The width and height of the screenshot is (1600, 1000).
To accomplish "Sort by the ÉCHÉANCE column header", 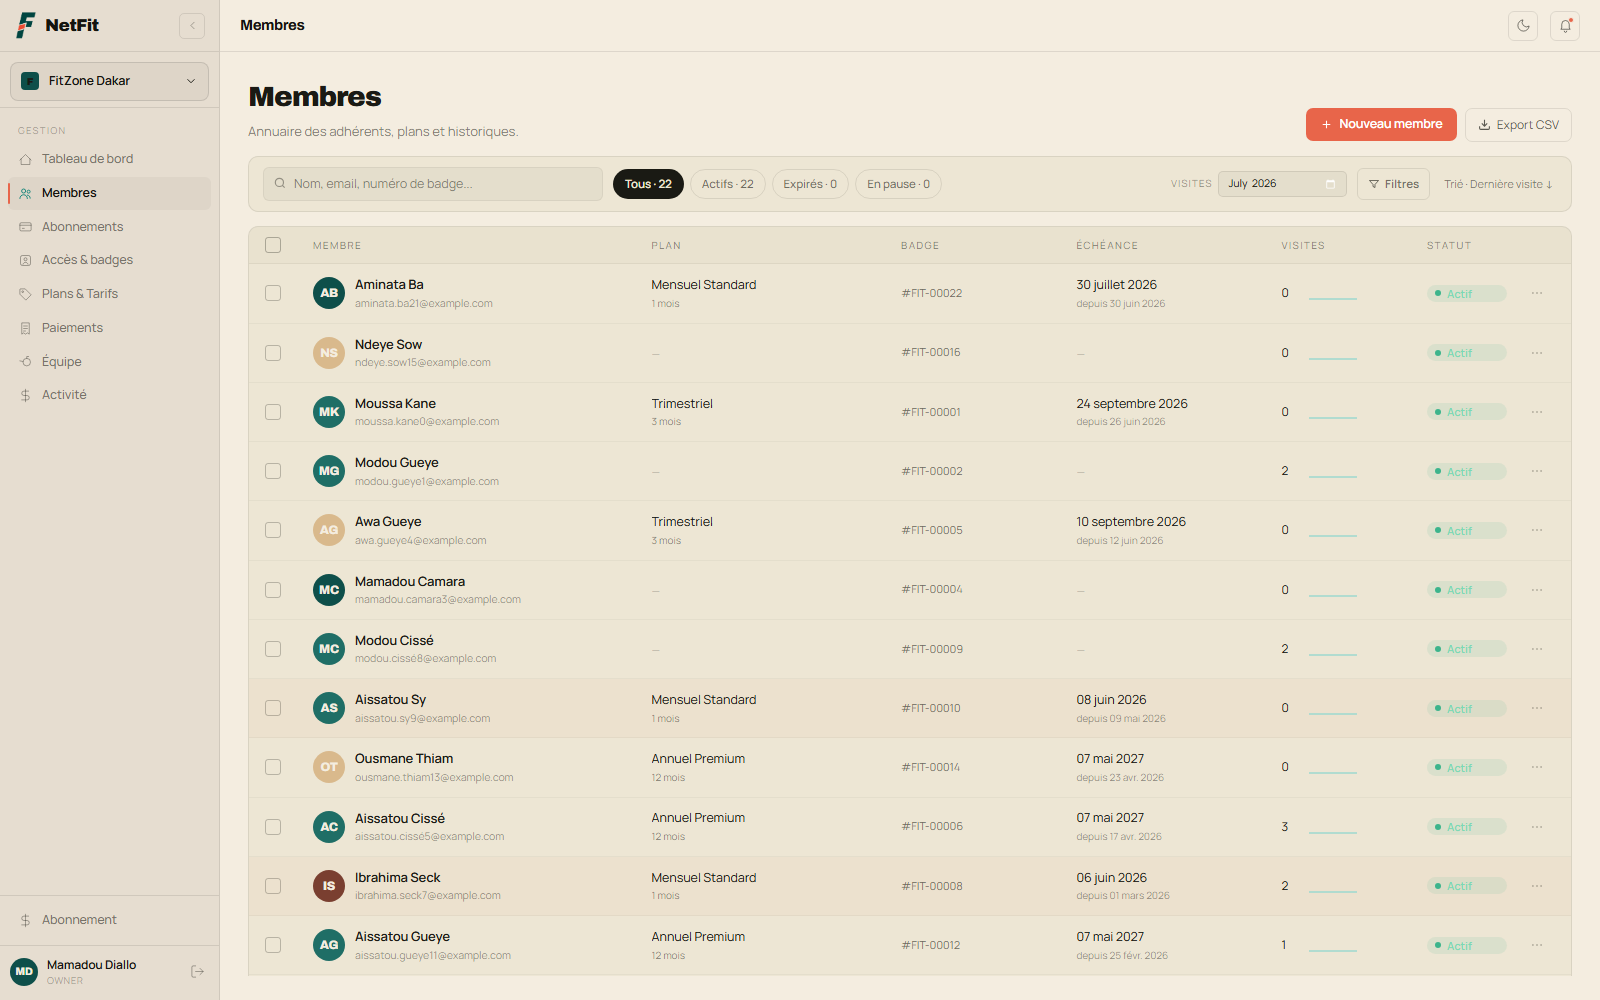I will point(1107,245).
